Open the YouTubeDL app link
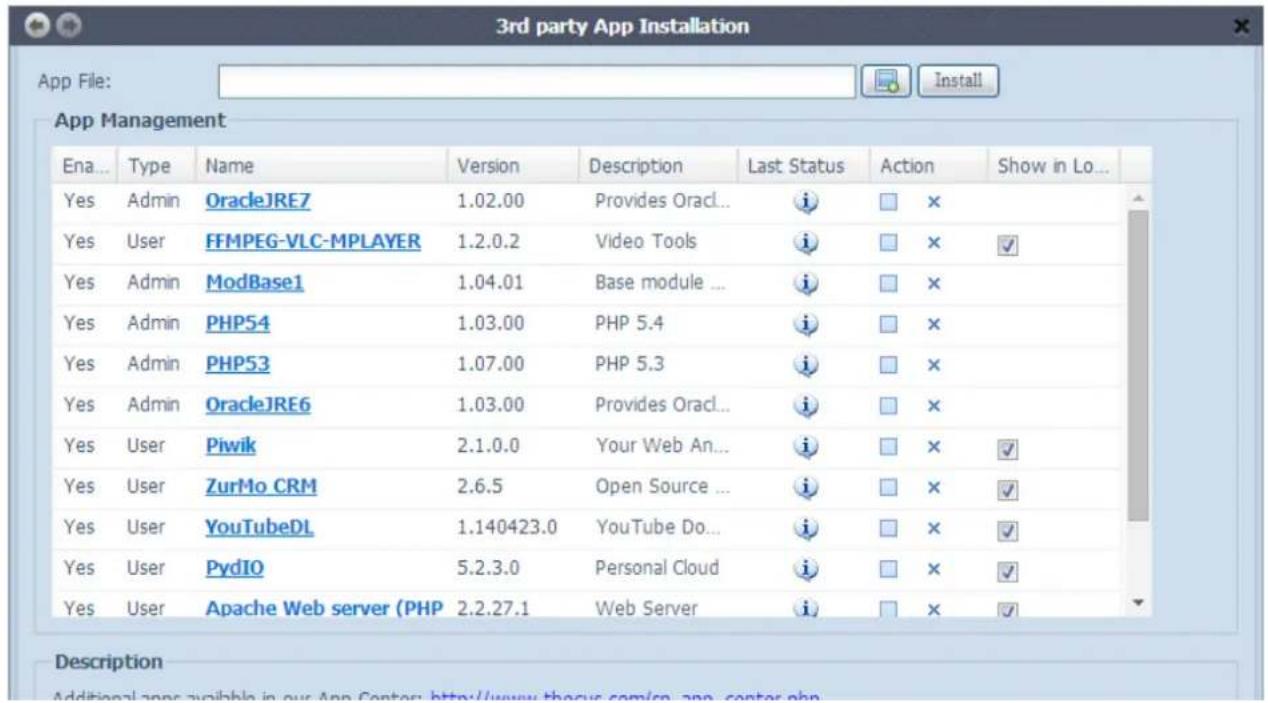This screenshot has width=1268, height=703. [x=259, y=528]
